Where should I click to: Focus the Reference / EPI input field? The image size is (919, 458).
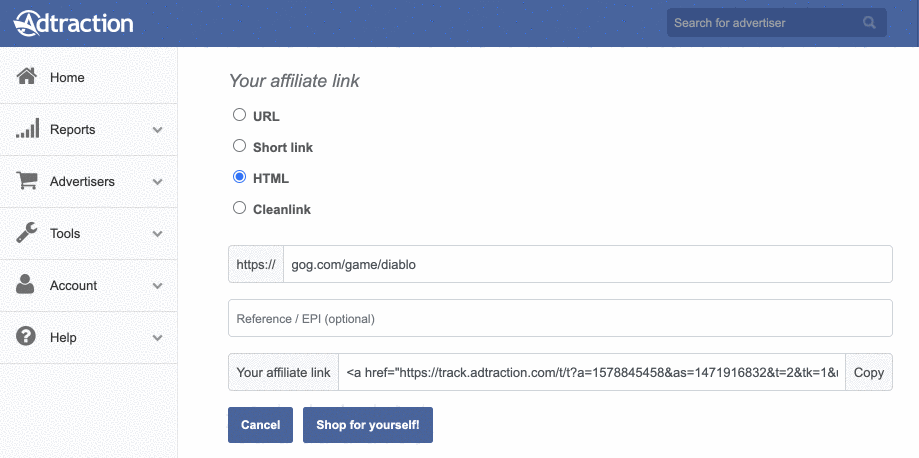point(560,318)
